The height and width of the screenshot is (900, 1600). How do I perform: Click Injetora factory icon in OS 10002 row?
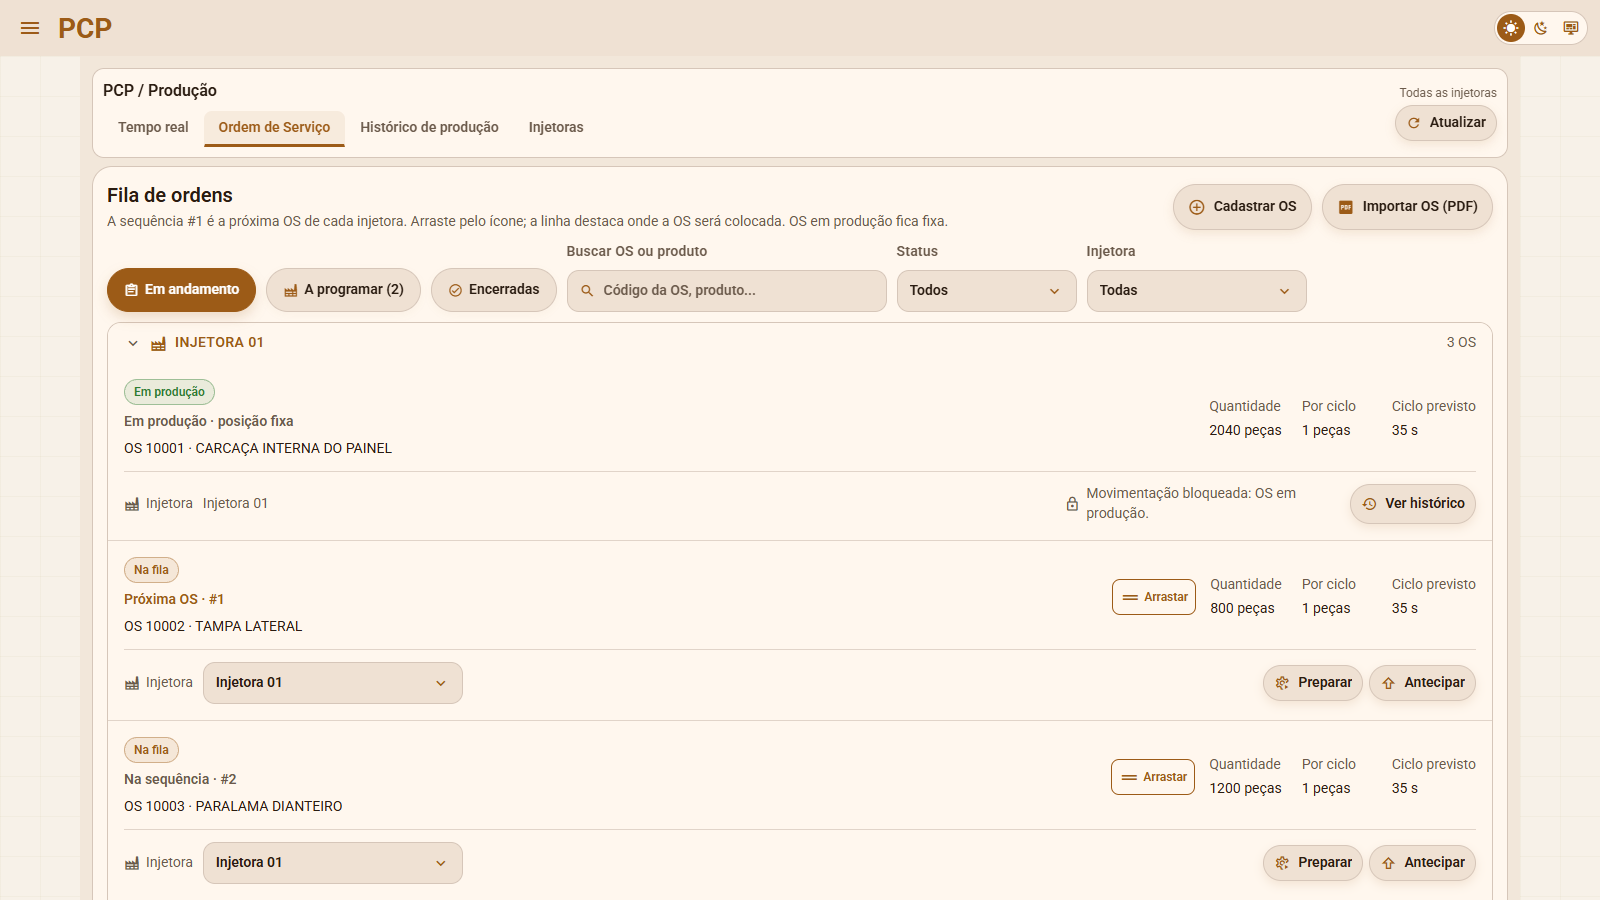click(132, 683)
